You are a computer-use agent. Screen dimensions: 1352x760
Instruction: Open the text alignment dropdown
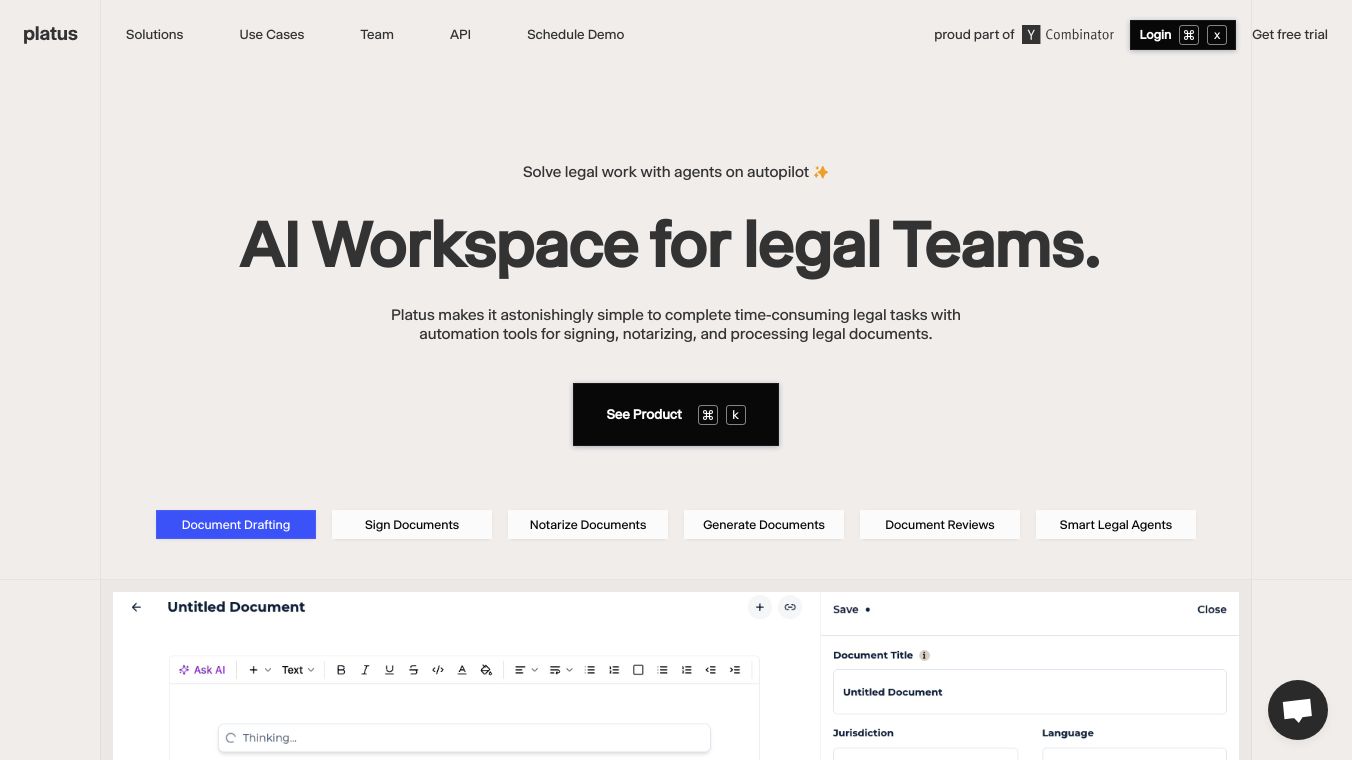point(526,670)
